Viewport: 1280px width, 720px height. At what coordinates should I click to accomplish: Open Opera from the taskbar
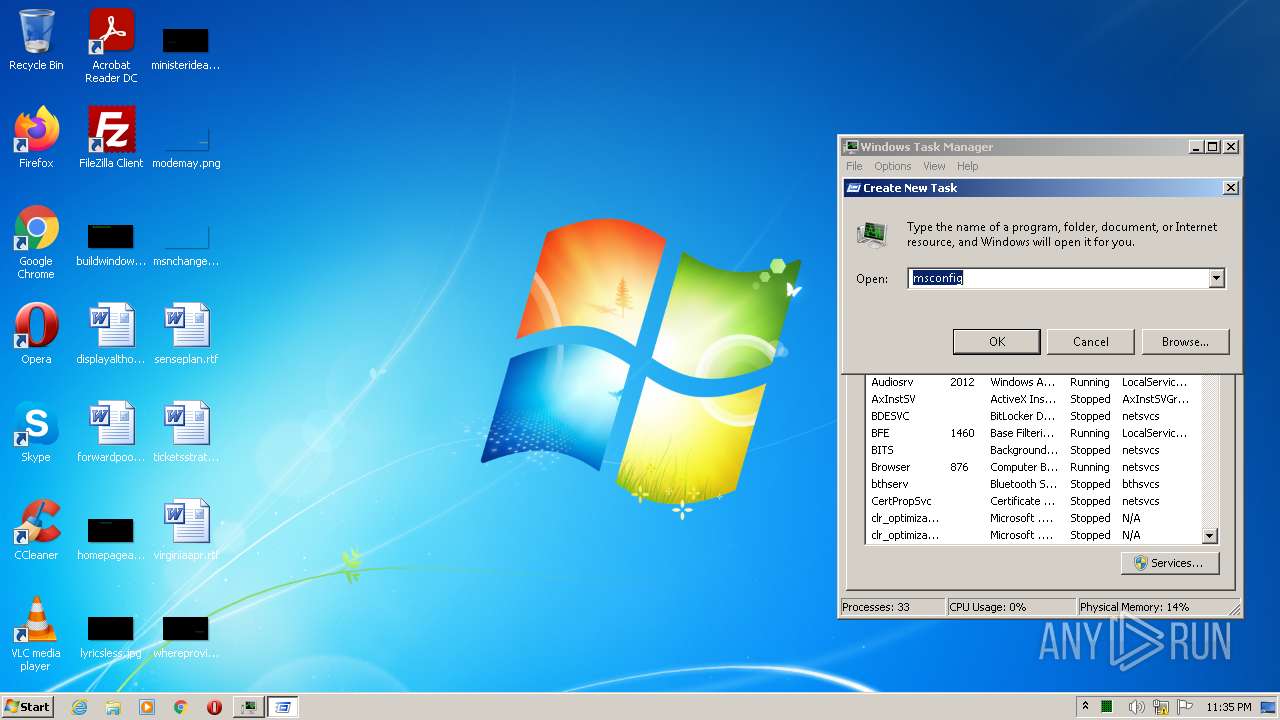click(214, 707)
